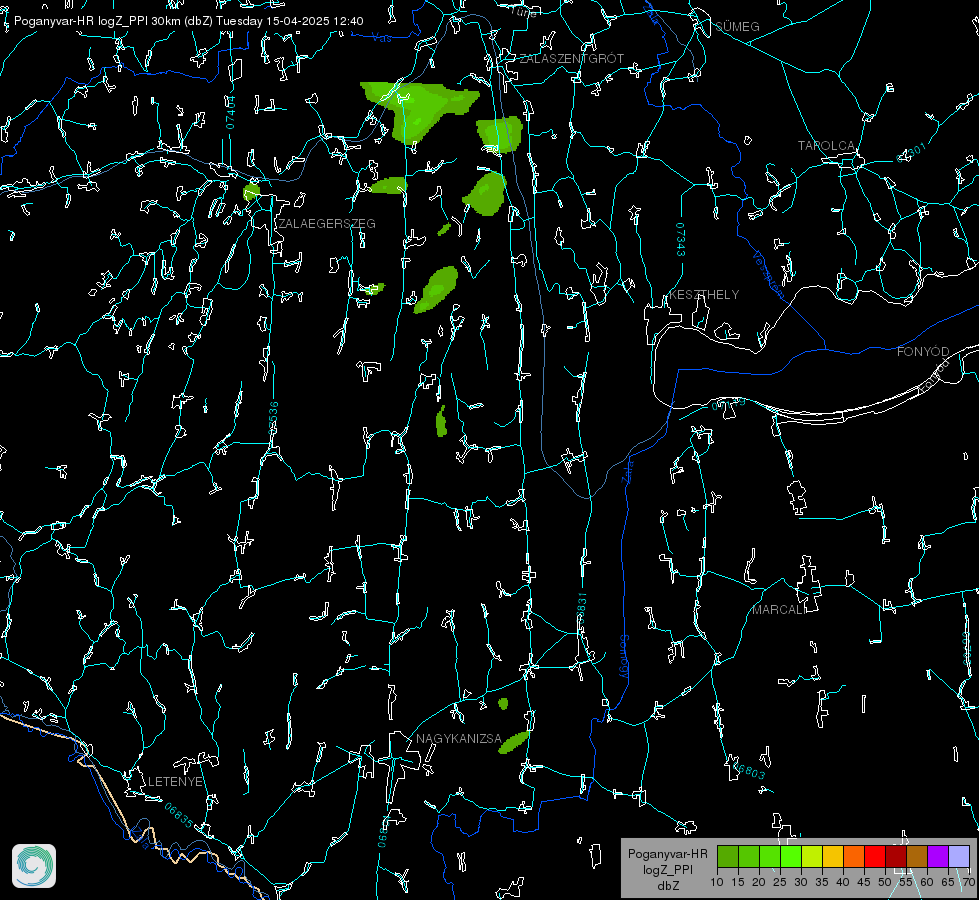The width and height of the screenshot is (979, 900).
Task: Click the ZALASZENTGRÓT town label
Action: tap(571, 59)
